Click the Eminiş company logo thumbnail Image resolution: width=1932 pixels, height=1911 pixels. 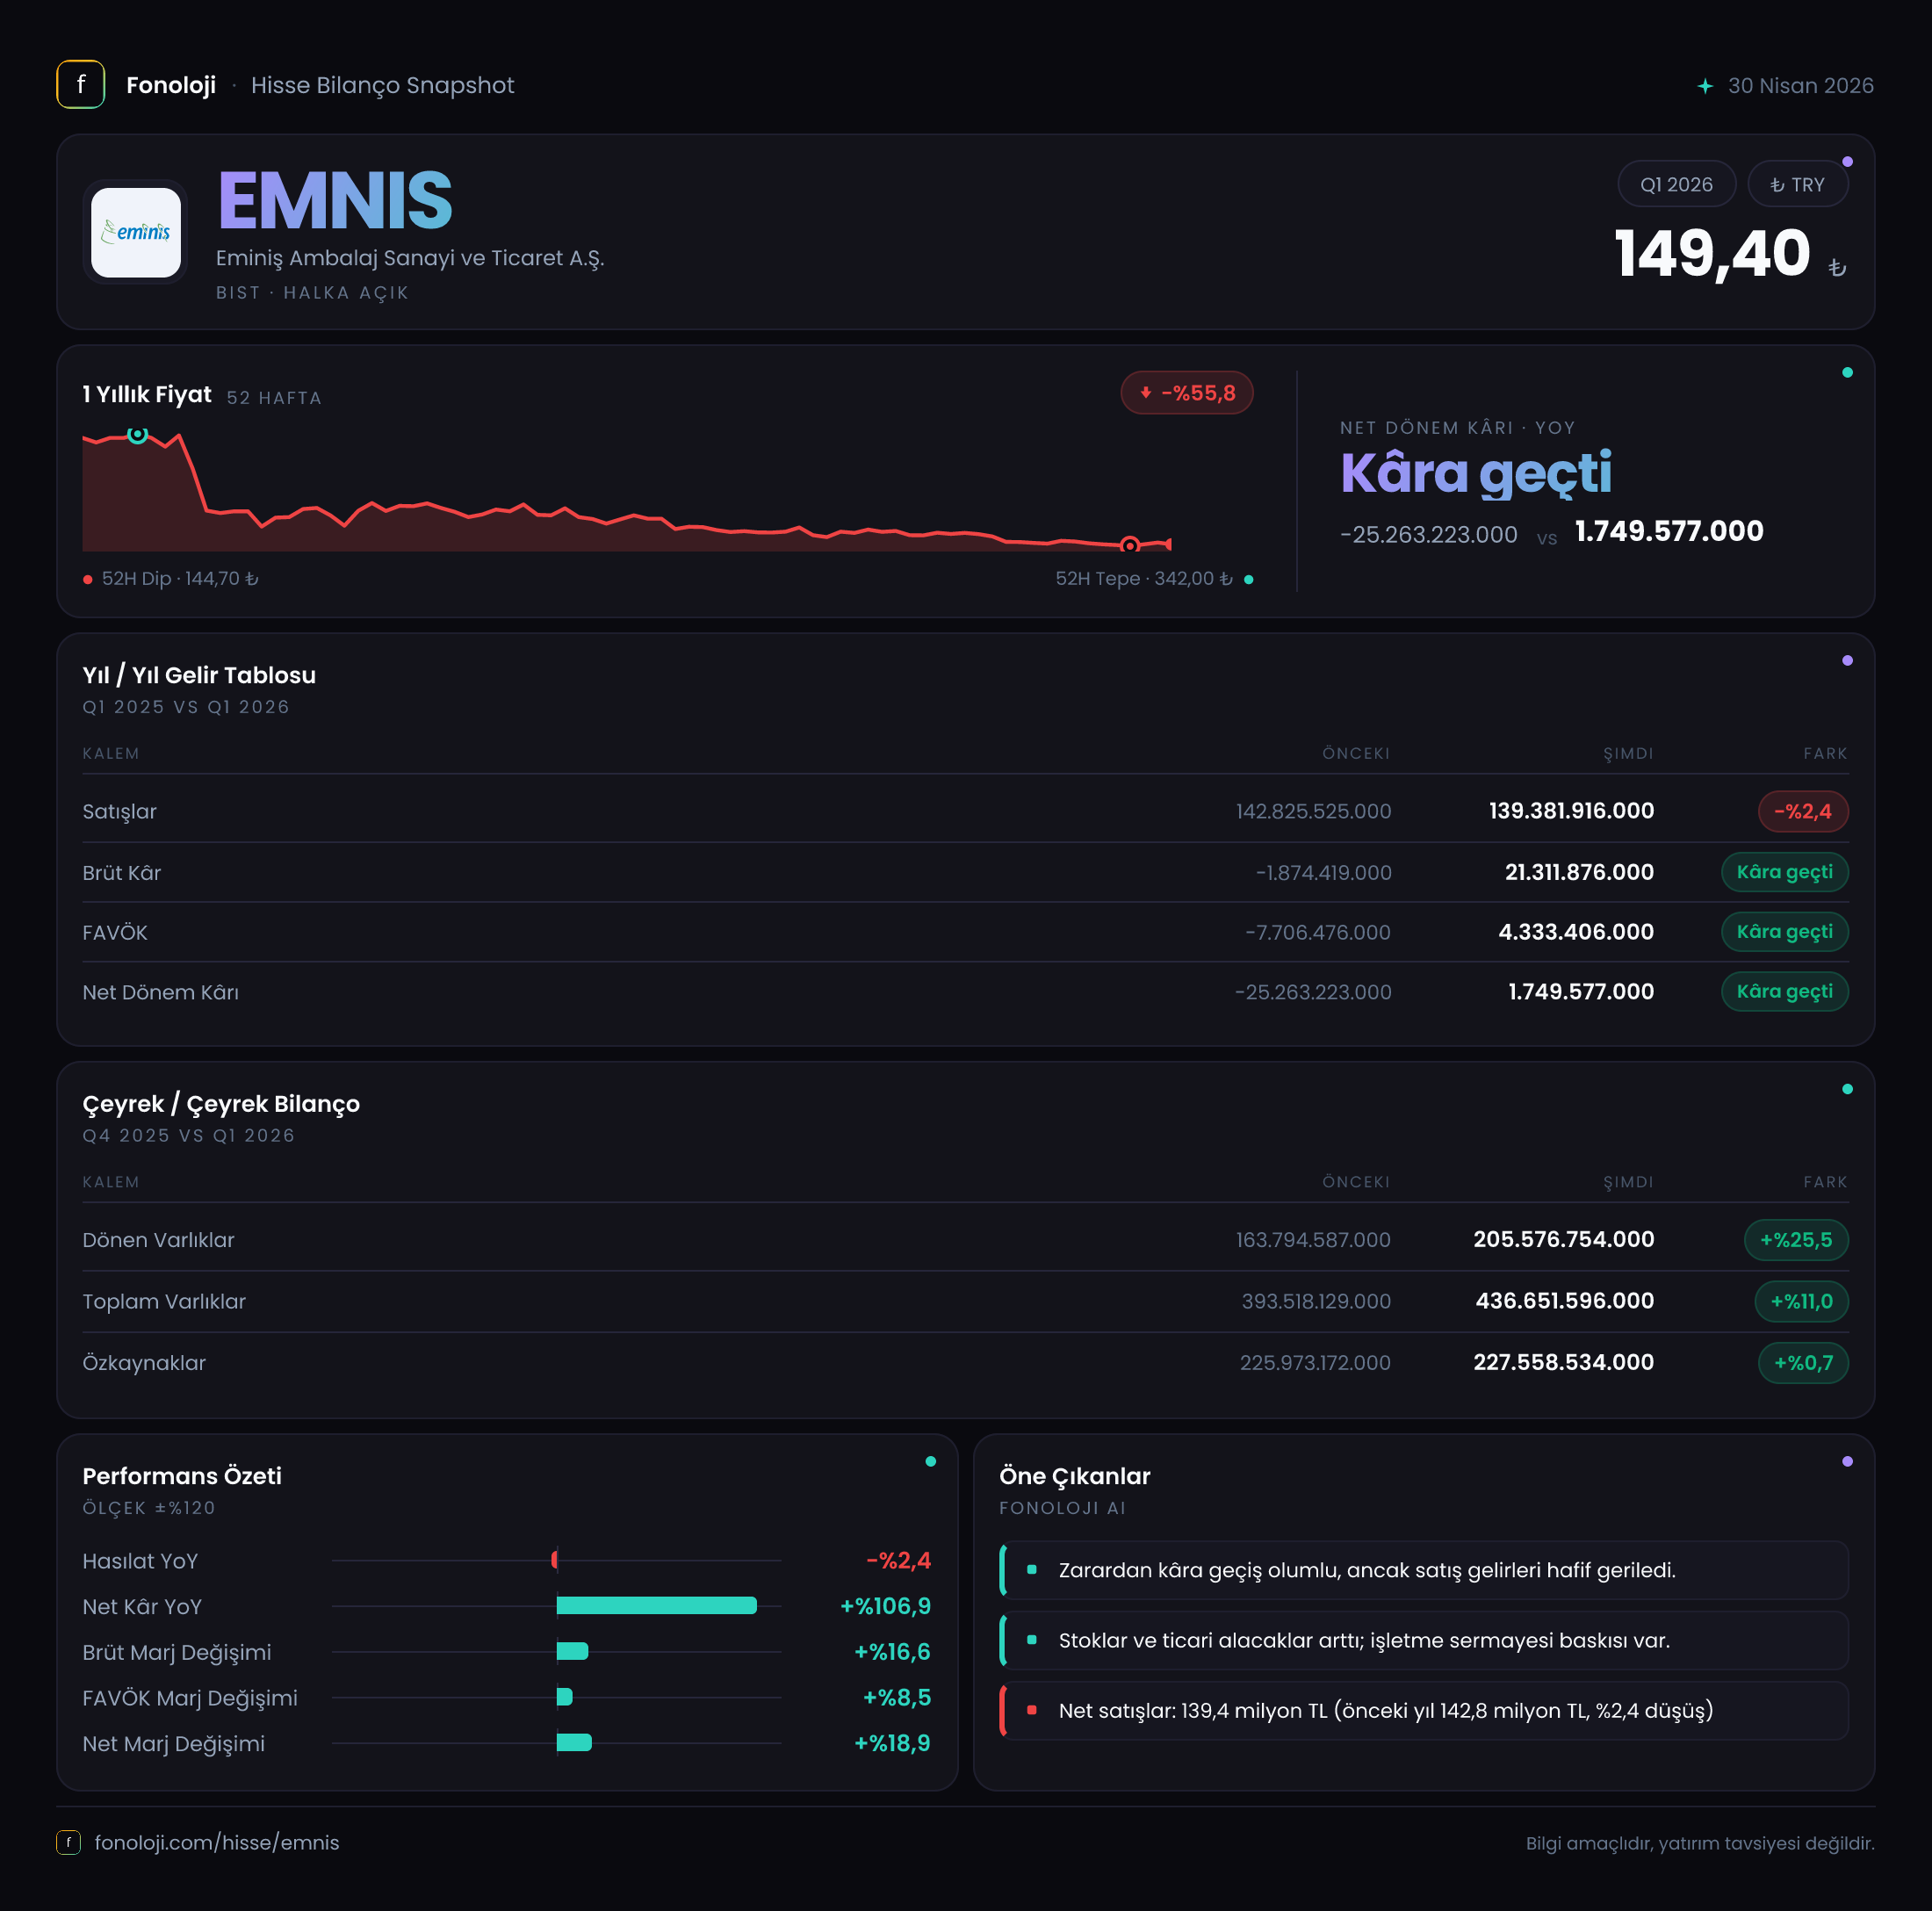pyautogui.click(x=136, y=232)
